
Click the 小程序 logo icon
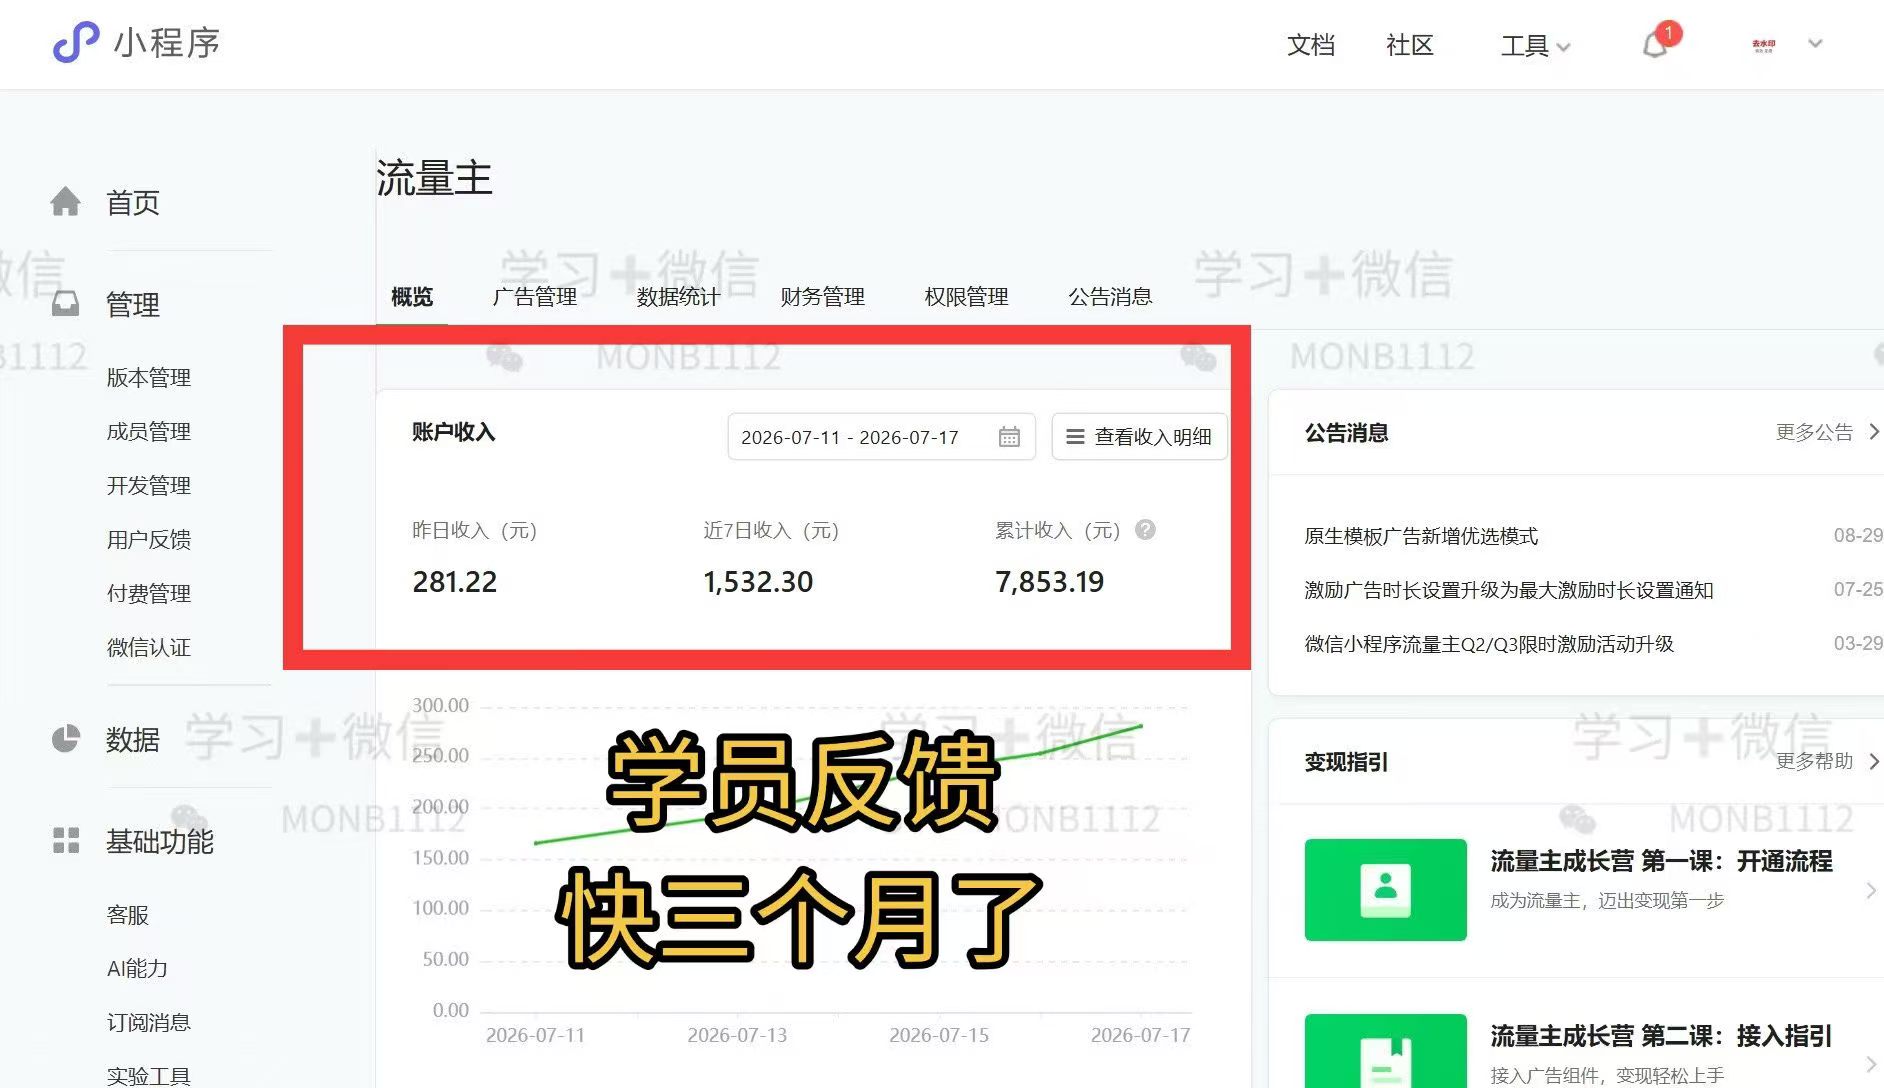click(76, 43)
